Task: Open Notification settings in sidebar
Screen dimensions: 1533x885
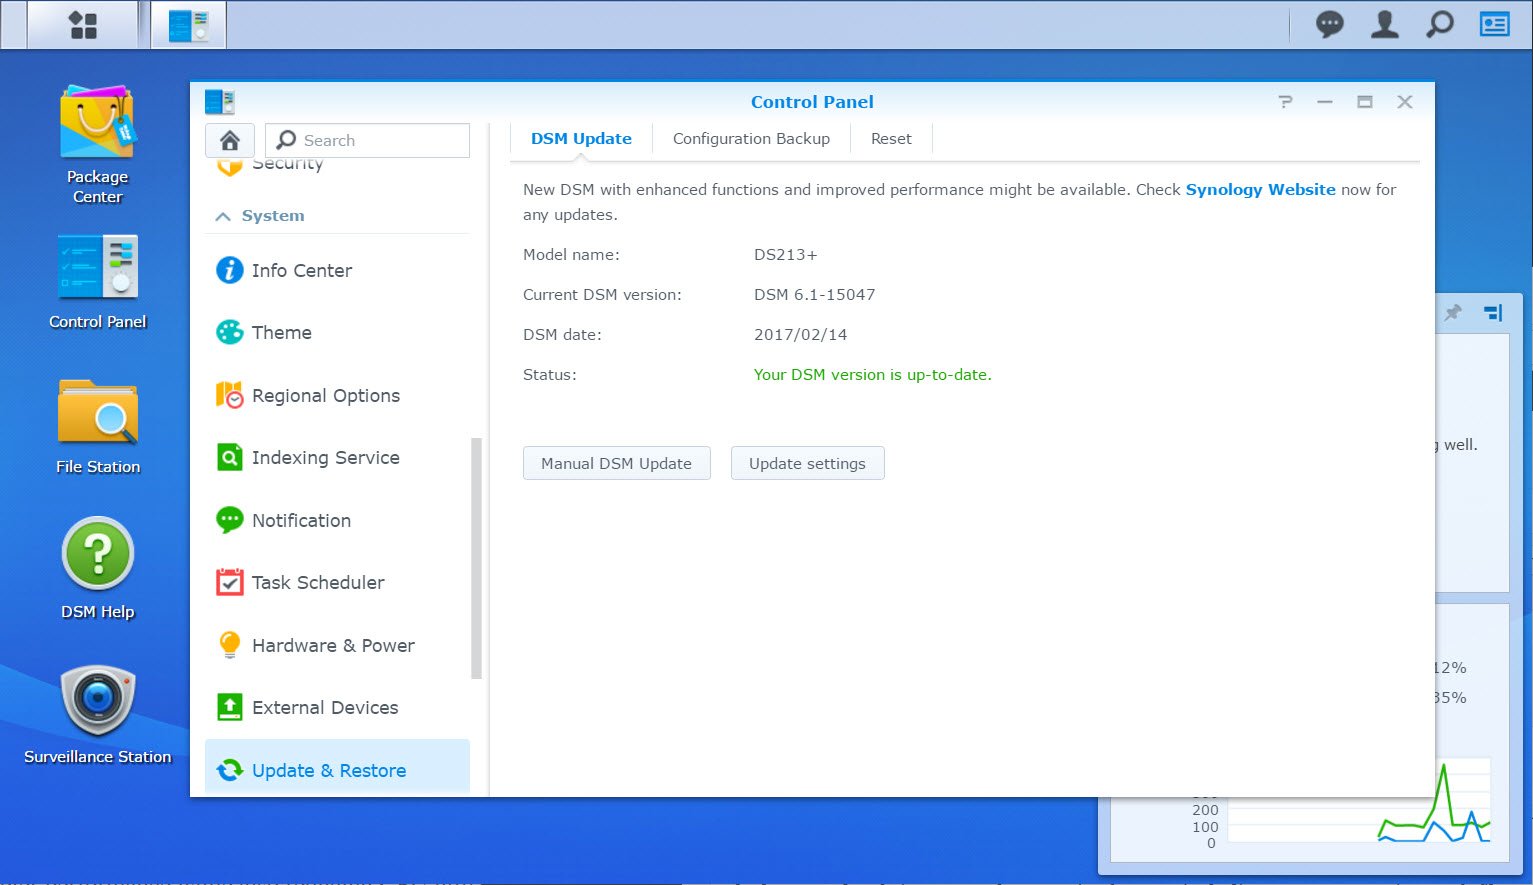Action: [337, 520]
